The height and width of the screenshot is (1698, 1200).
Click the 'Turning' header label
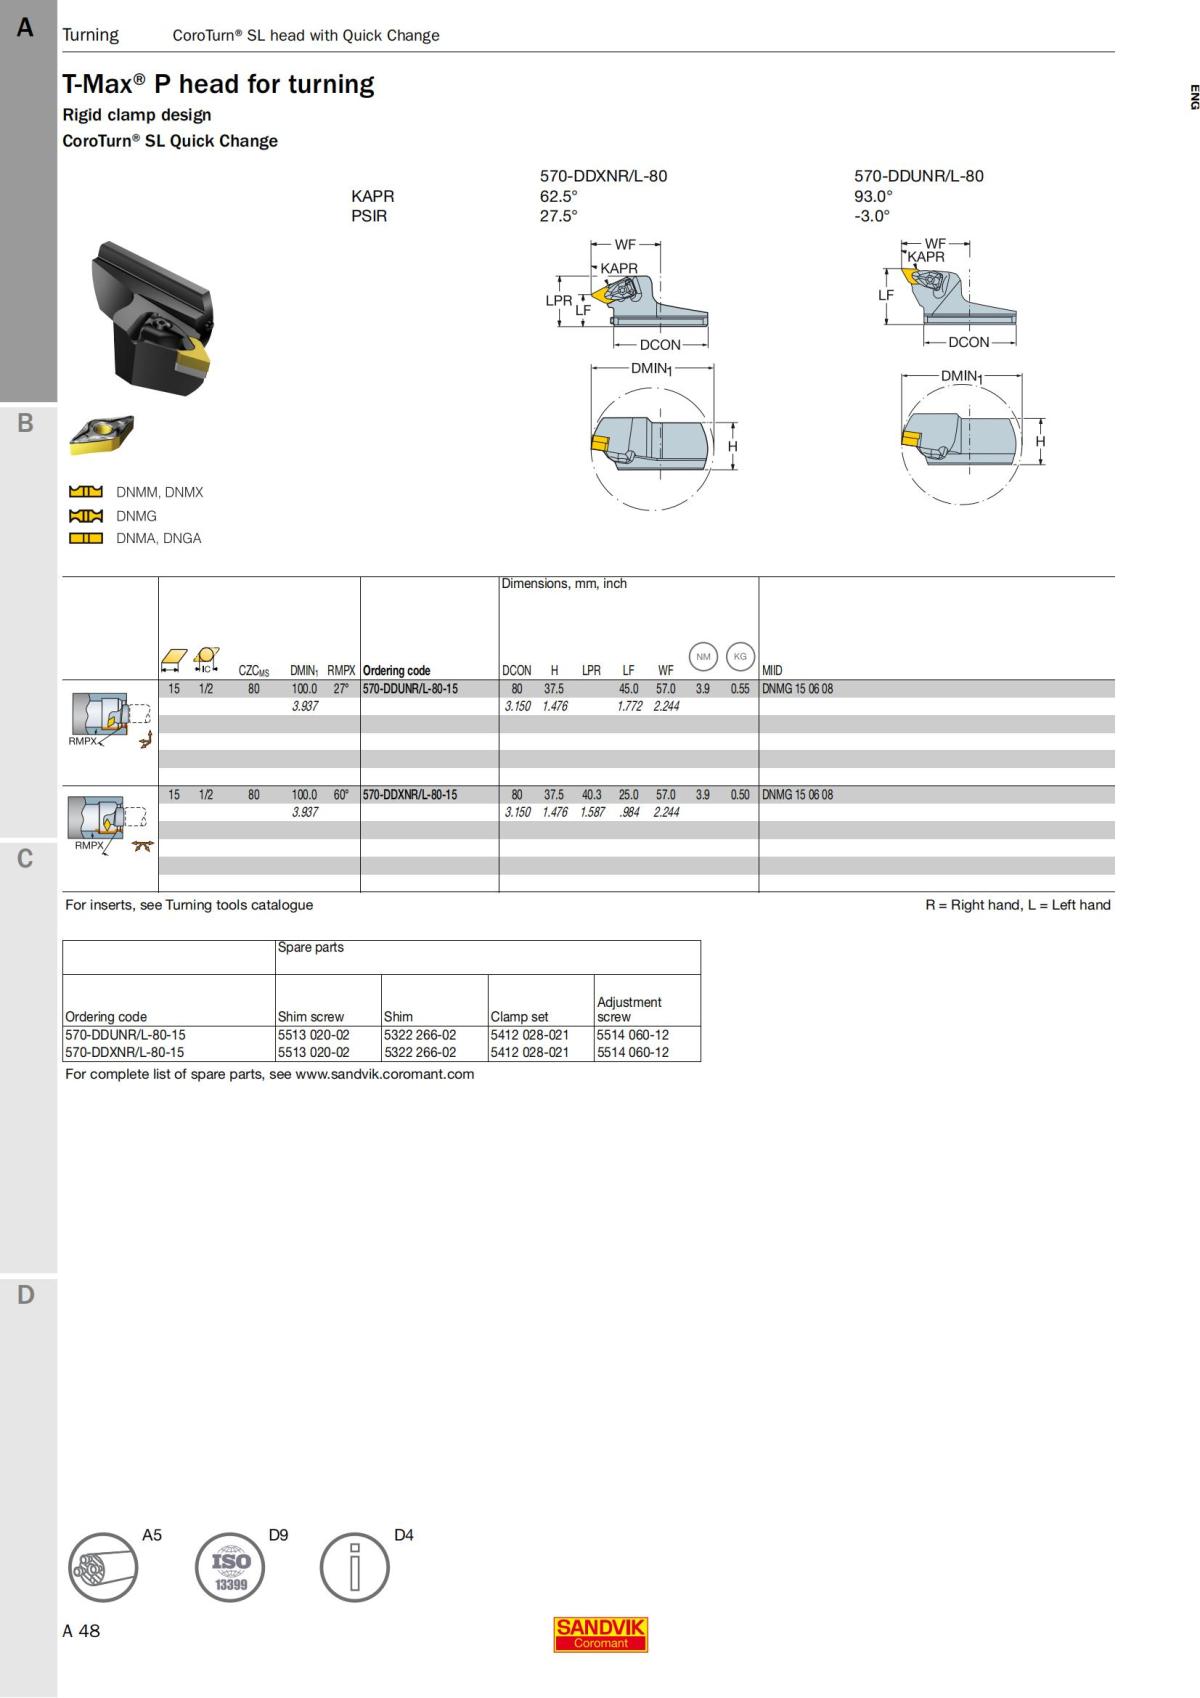(90, 35)
